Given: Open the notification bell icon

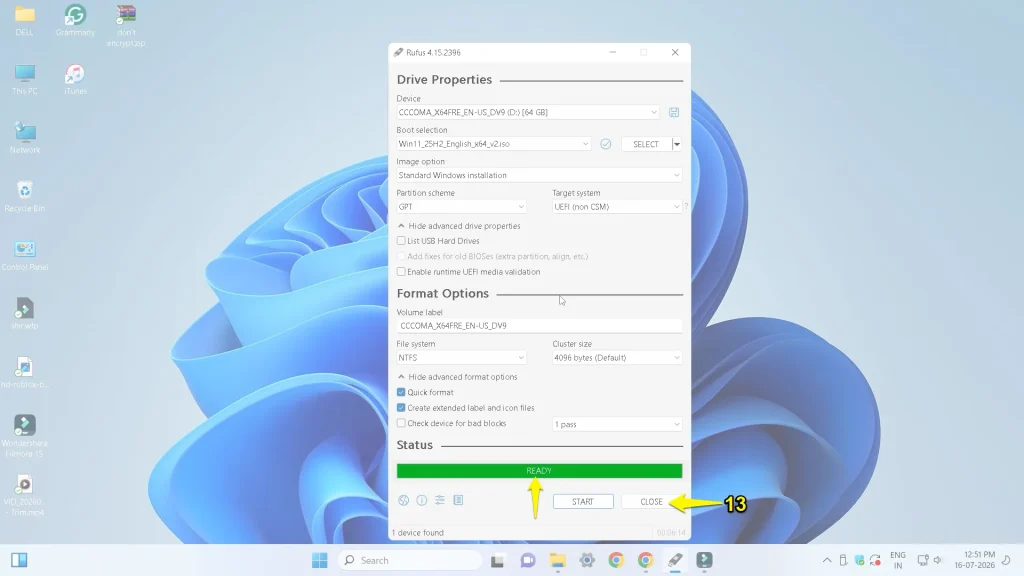Looking at the screenshot, I should tap(1006, 560).
